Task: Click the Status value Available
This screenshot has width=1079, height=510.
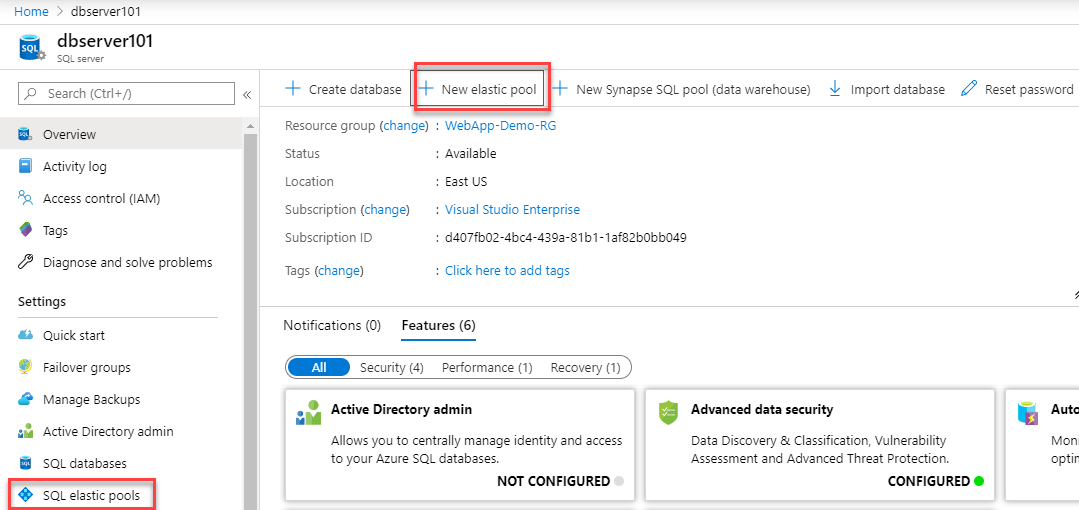Action: (x=471, y=153)
